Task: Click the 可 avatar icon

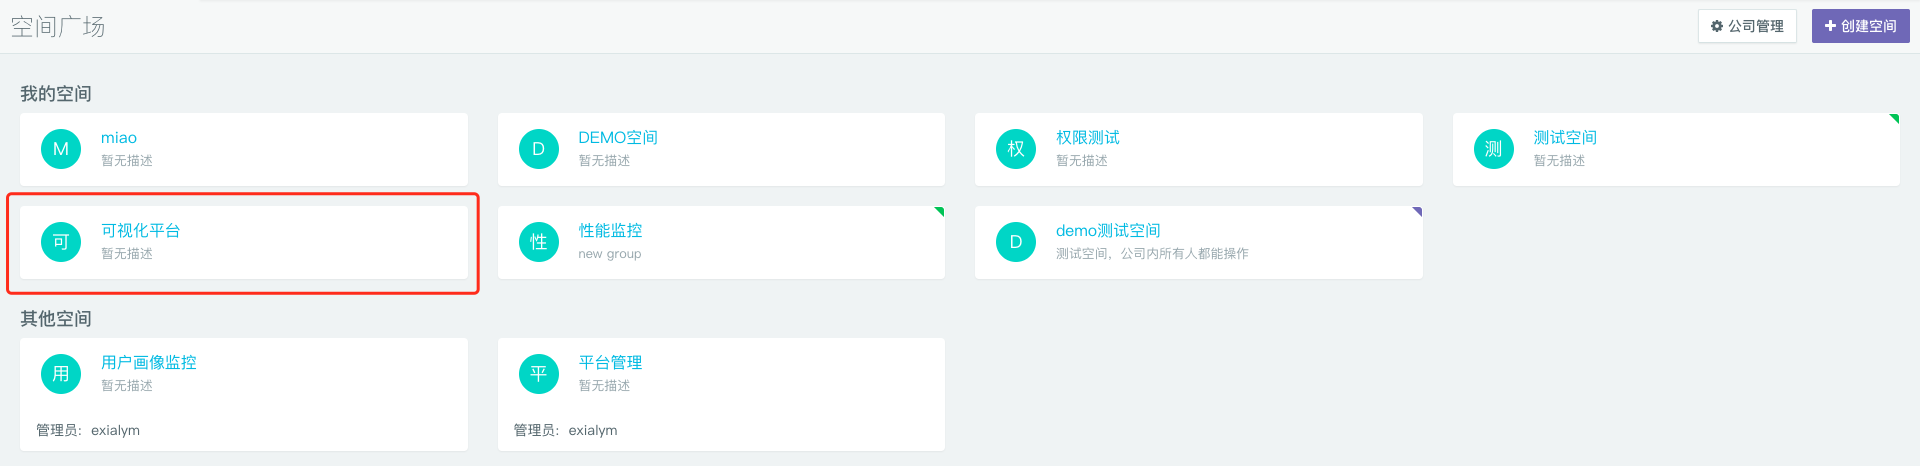Action: (x=61, y=242)
